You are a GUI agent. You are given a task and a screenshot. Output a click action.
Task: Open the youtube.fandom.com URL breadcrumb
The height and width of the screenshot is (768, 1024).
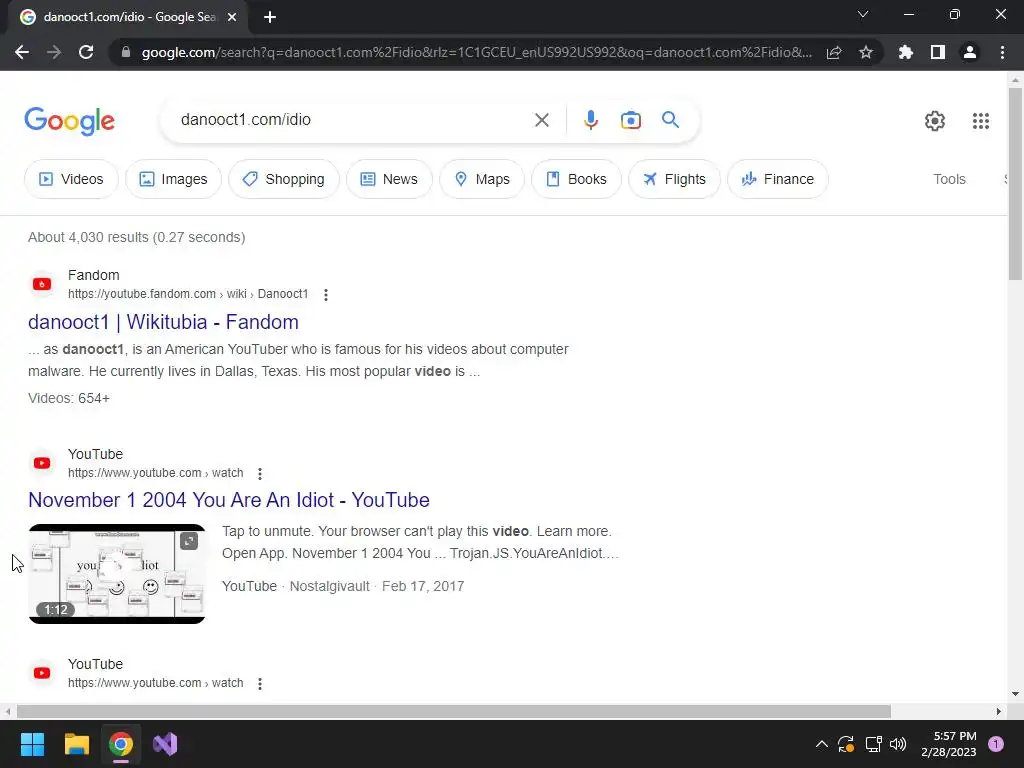coord(188,294)
